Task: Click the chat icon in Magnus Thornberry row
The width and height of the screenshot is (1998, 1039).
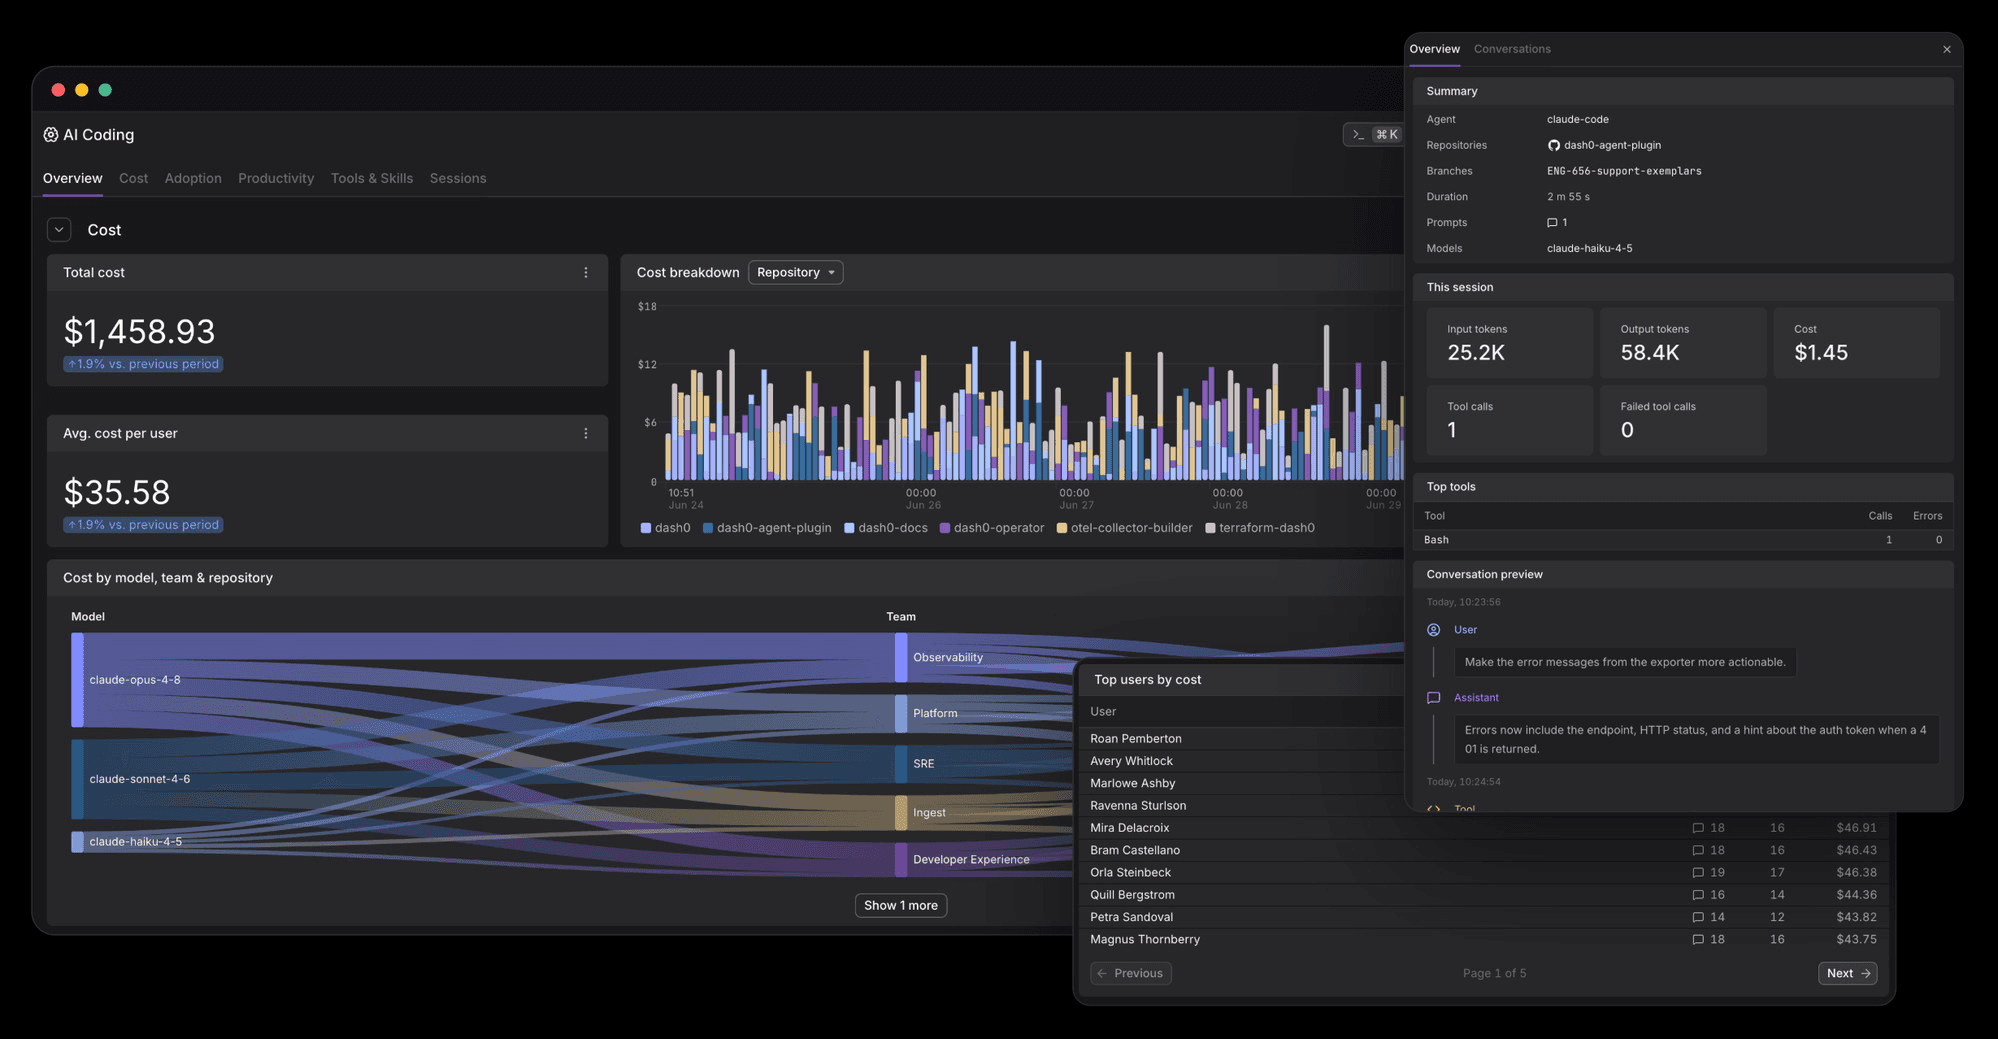Action: point(1697,940)
